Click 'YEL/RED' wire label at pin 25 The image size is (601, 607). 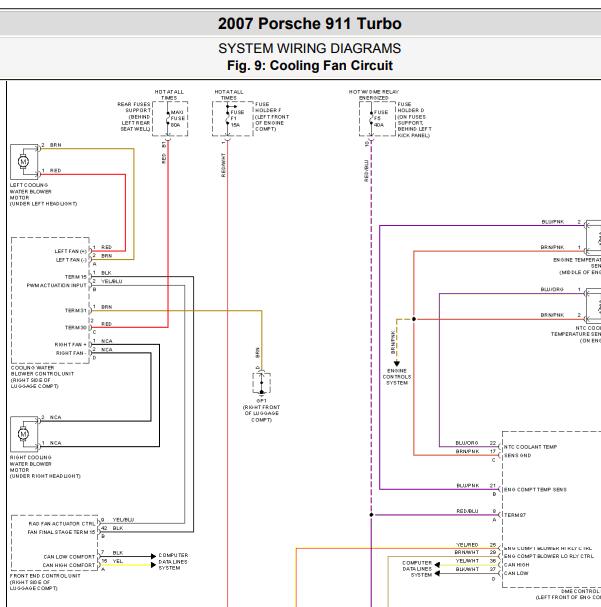pyautogui.click(x=467, y=545)
